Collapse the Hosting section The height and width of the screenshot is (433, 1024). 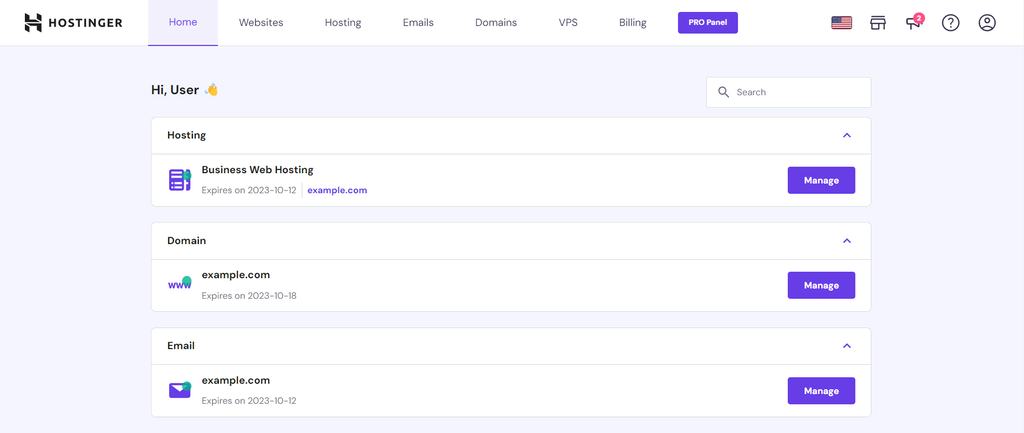tap(846, 135)
